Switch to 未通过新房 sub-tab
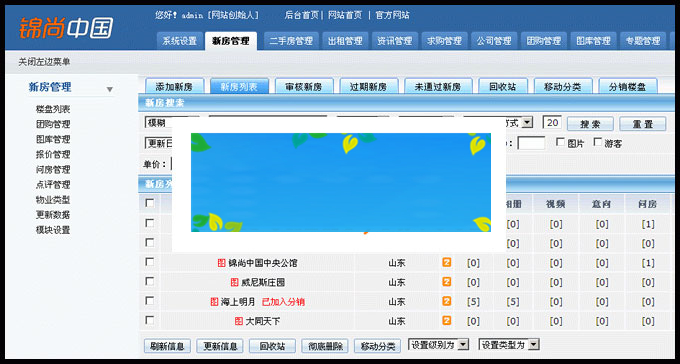This screenshot has height=364, width=680. click(438, 86)
